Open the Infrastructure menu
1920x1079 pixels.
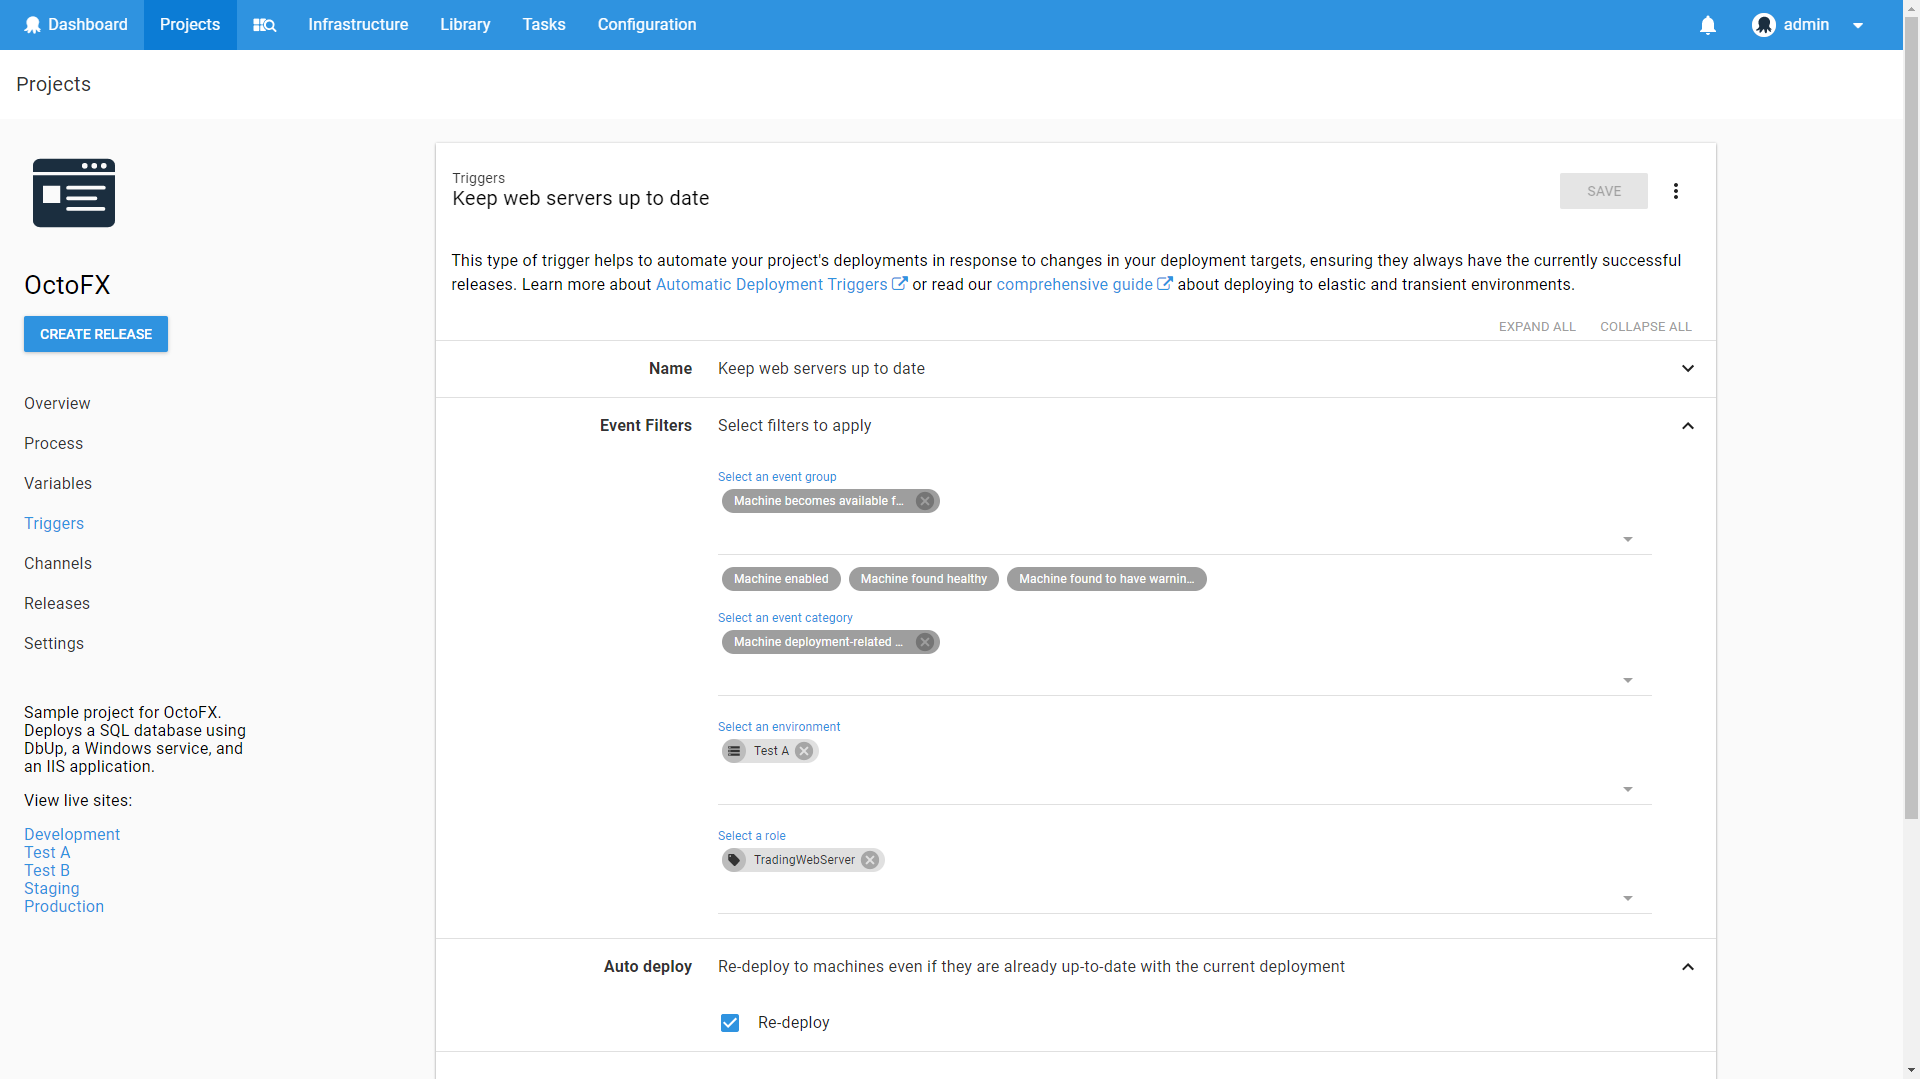coord(358,25)
